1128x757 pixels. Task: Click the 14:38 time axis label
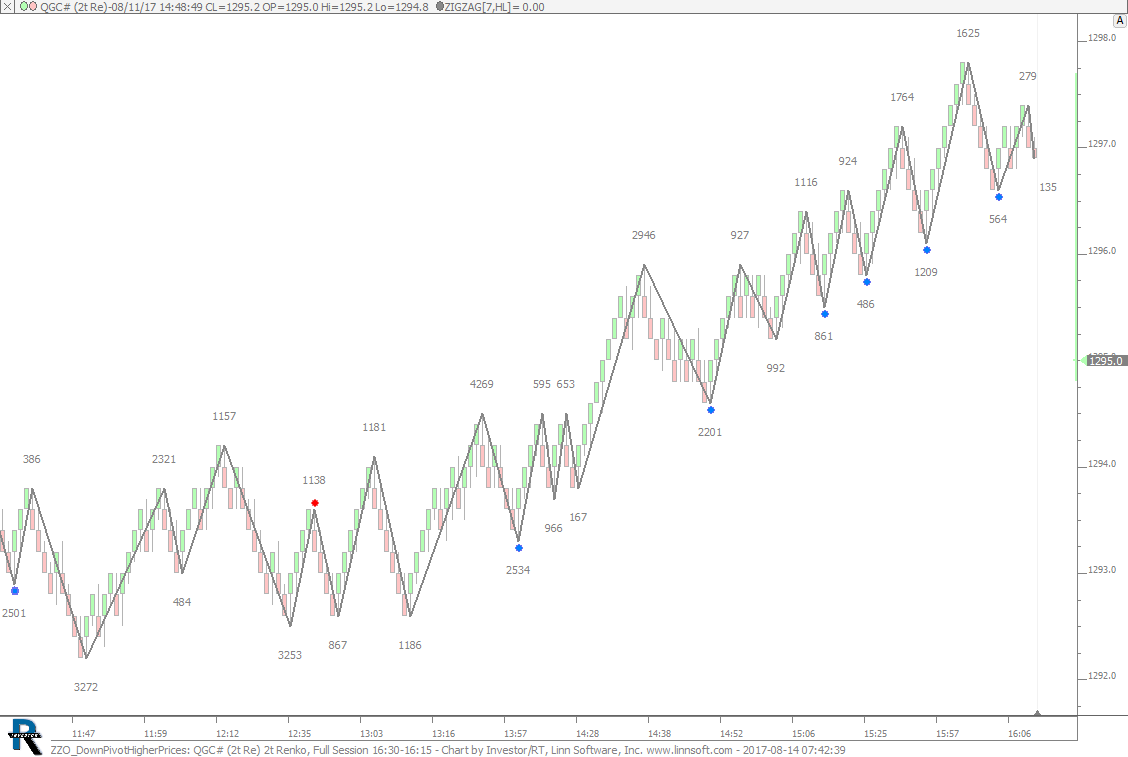pos(659,733)
